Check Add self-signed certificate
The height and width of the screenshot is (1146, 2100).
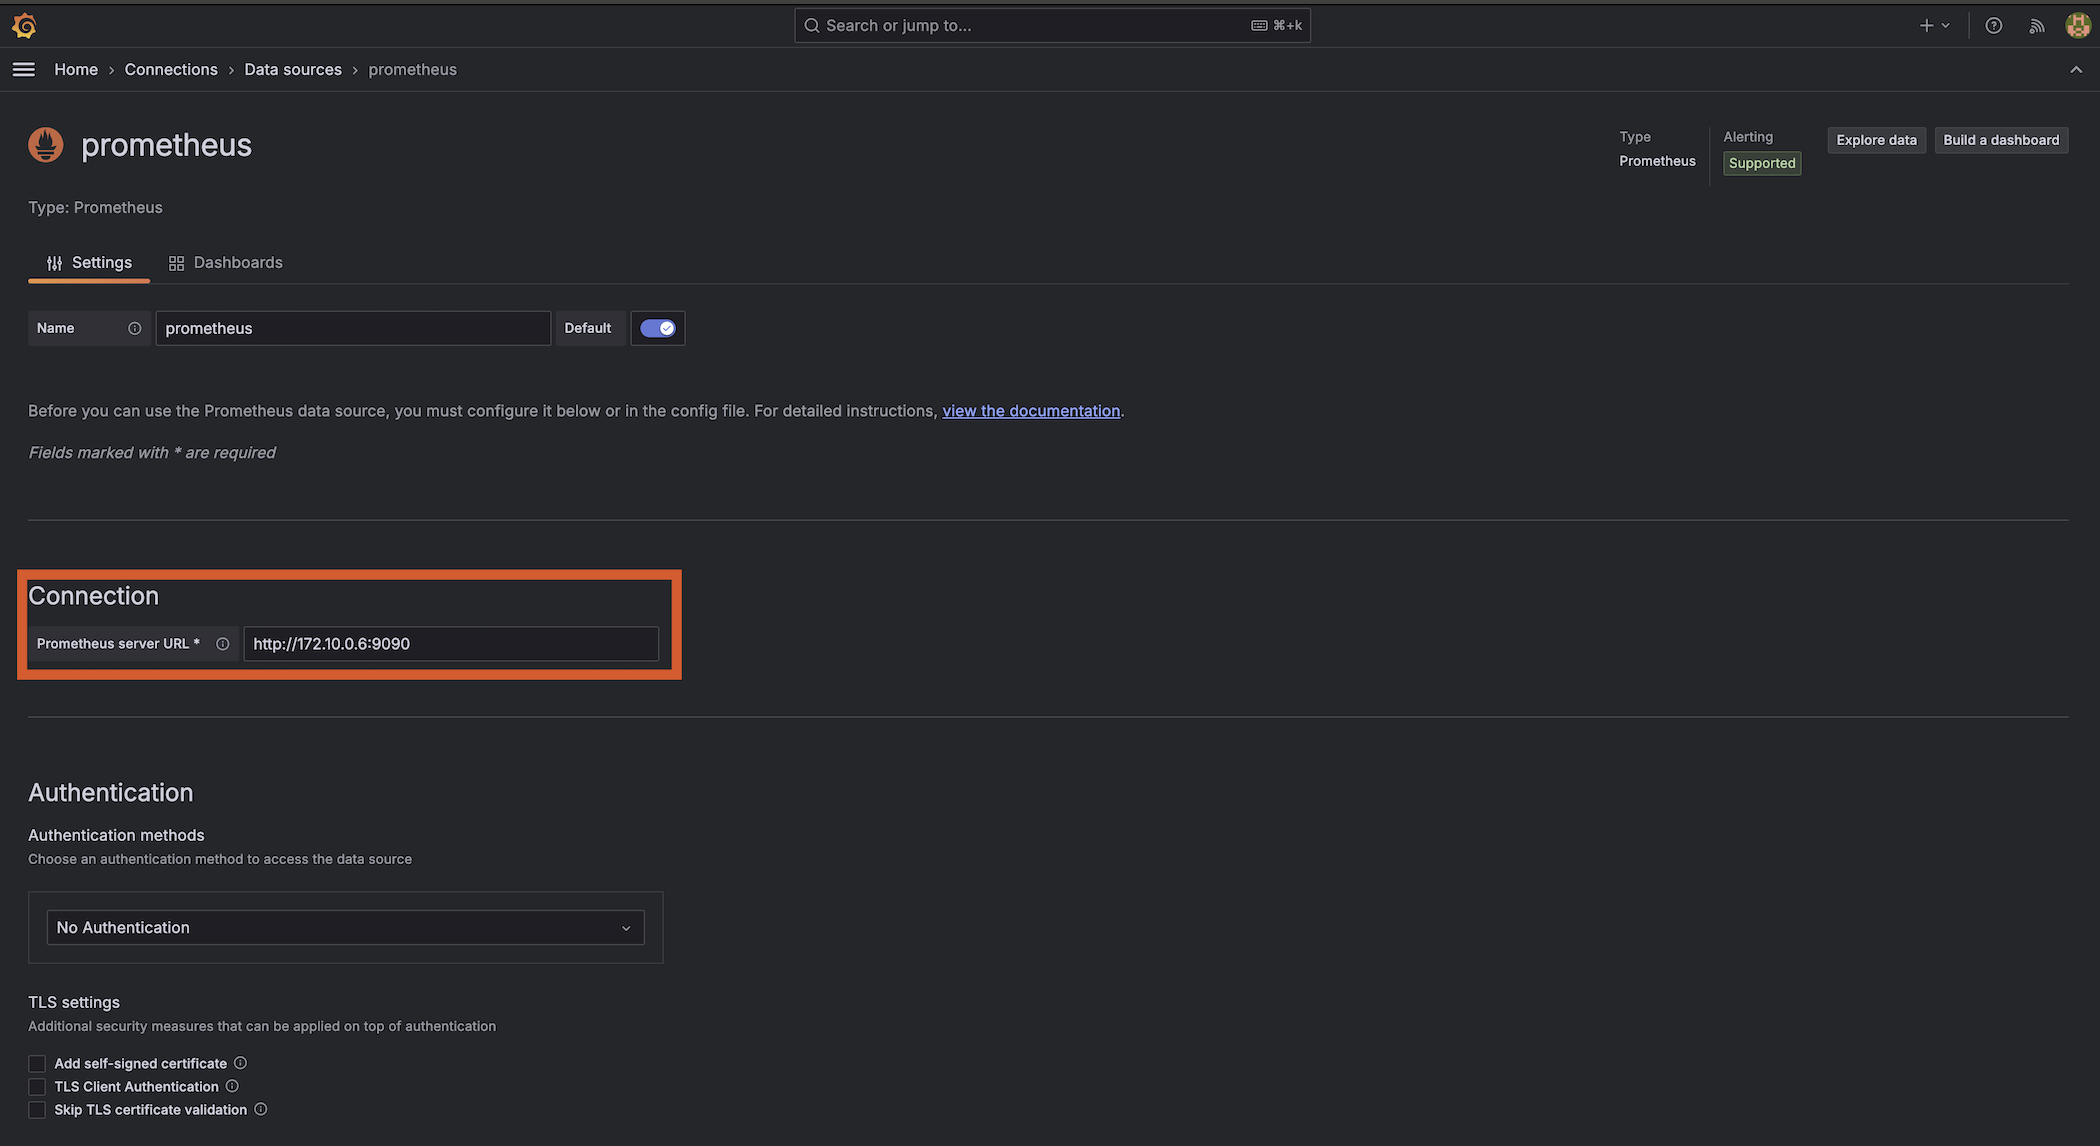pyautogui.click(x=37, y=1064)
